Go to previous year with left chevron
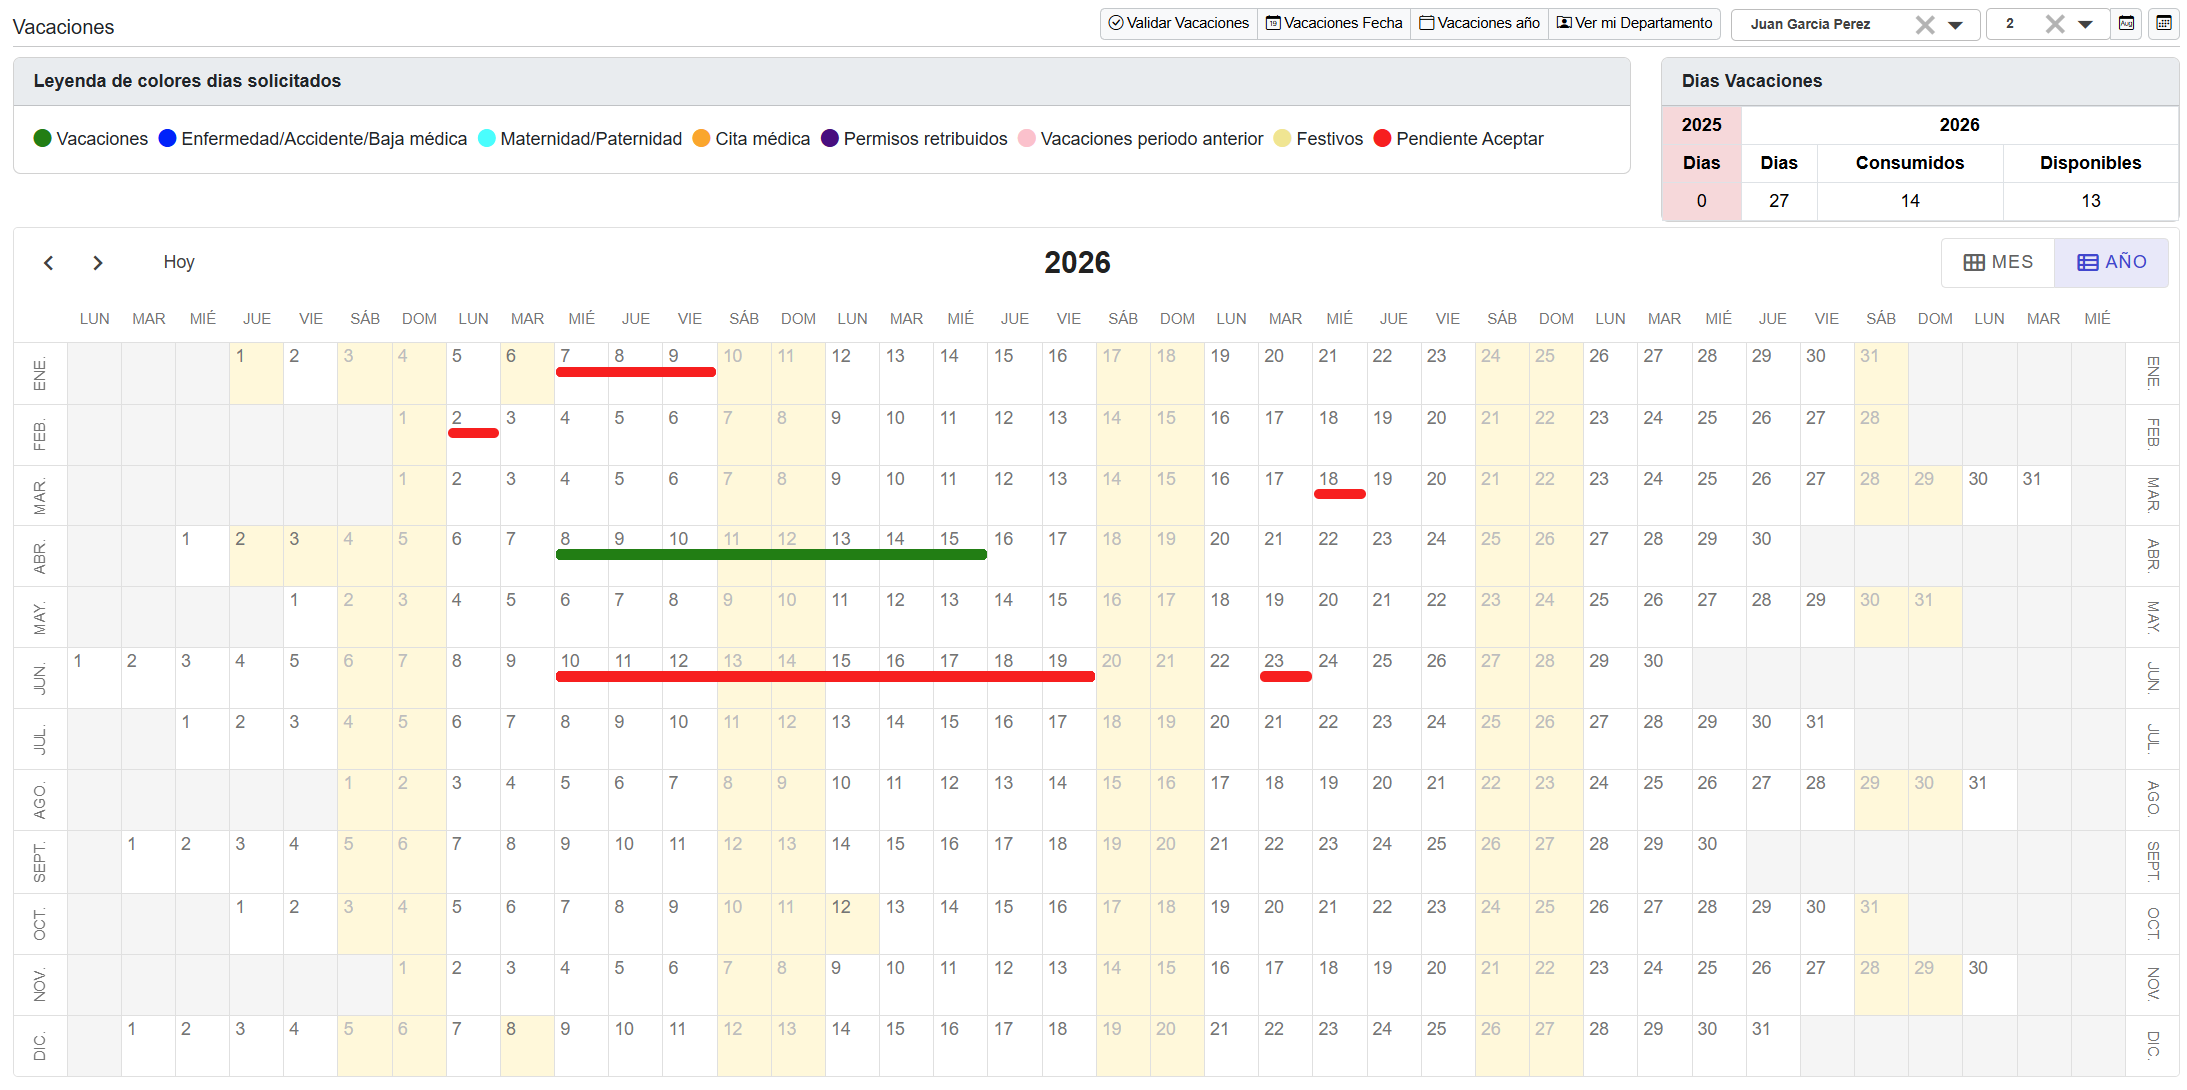The height and width of the screenshot is (1090, 2187). coord(48,263)
